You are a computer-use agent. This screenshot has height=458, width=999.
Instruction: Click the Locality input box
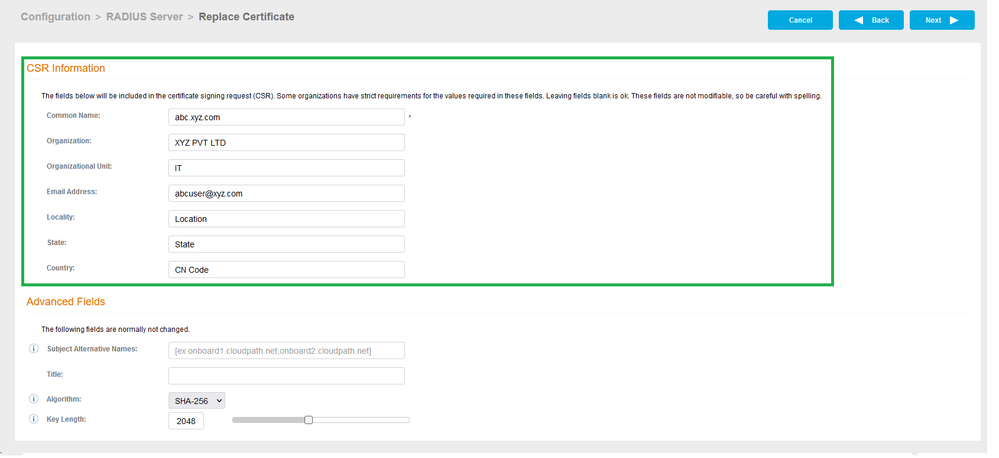click(286, 218)
